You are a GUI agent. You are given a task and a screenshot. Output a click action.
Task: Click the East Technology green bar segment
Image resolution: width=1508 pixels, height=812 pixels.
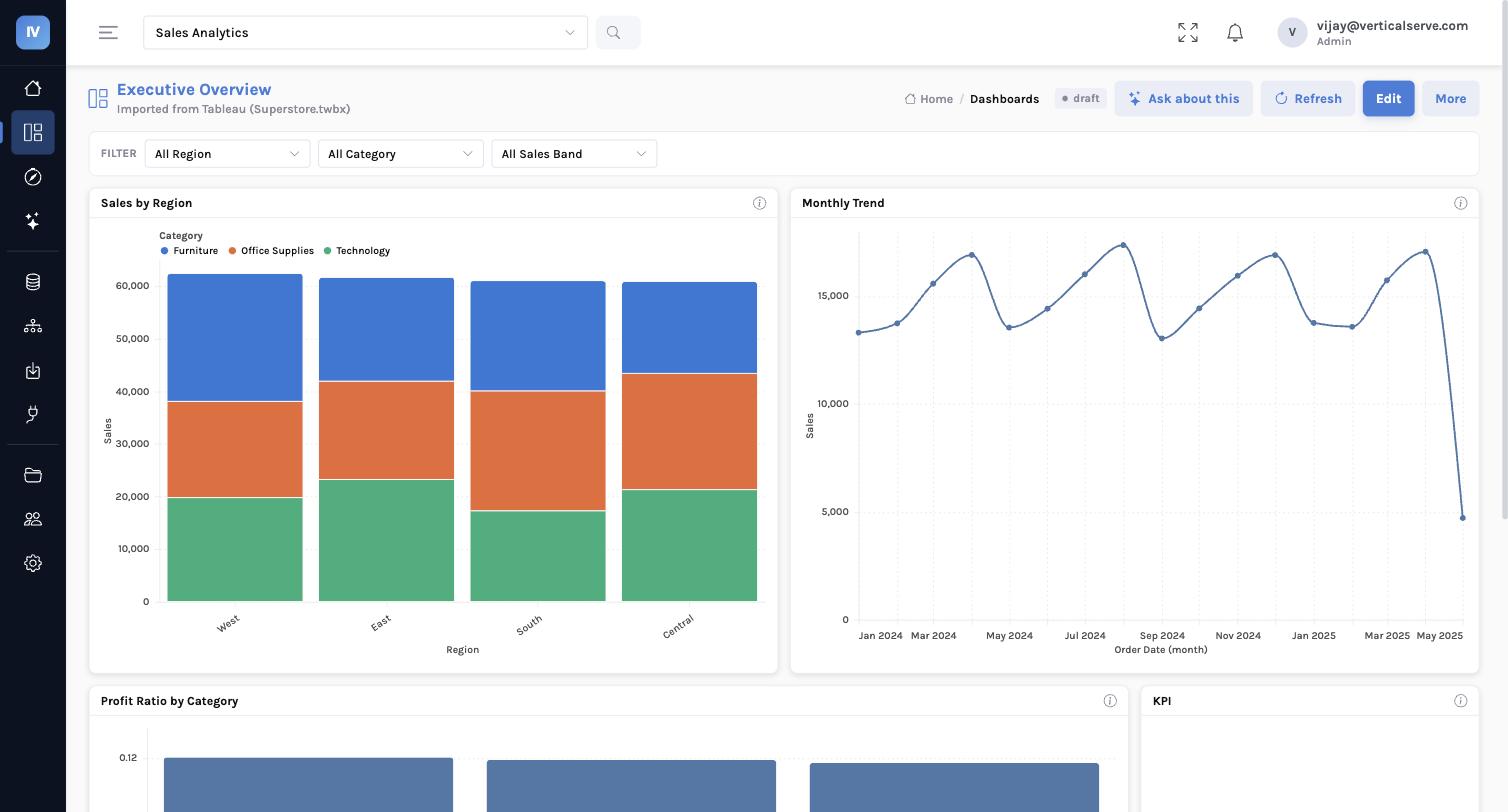point(386,540)
